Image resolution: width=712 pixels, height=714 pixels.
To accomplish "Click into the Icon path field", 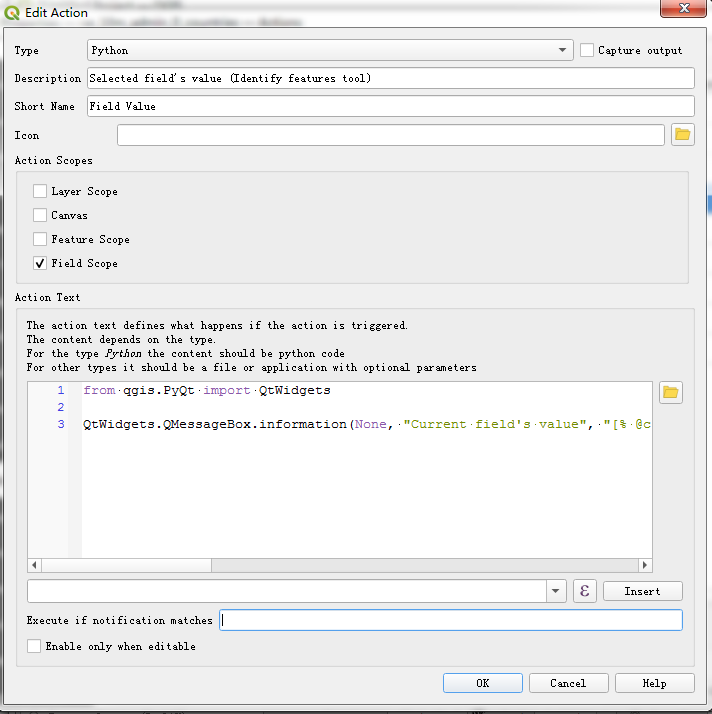I will (391, 135).
